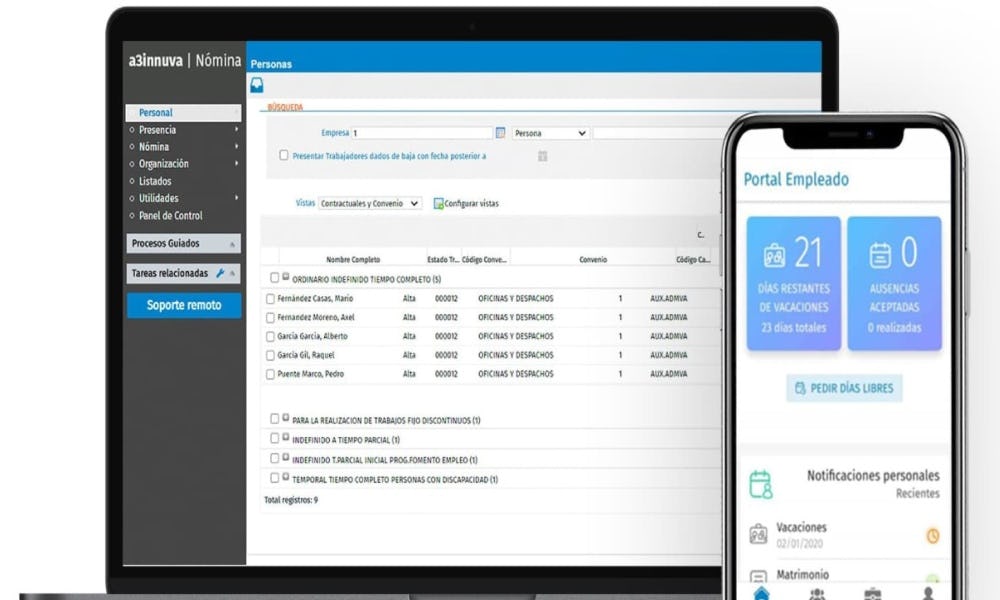Viewport: 1000px width, 600px height.
Task: Click the calendar icon beside baja date
Action: tap(542, 156)
